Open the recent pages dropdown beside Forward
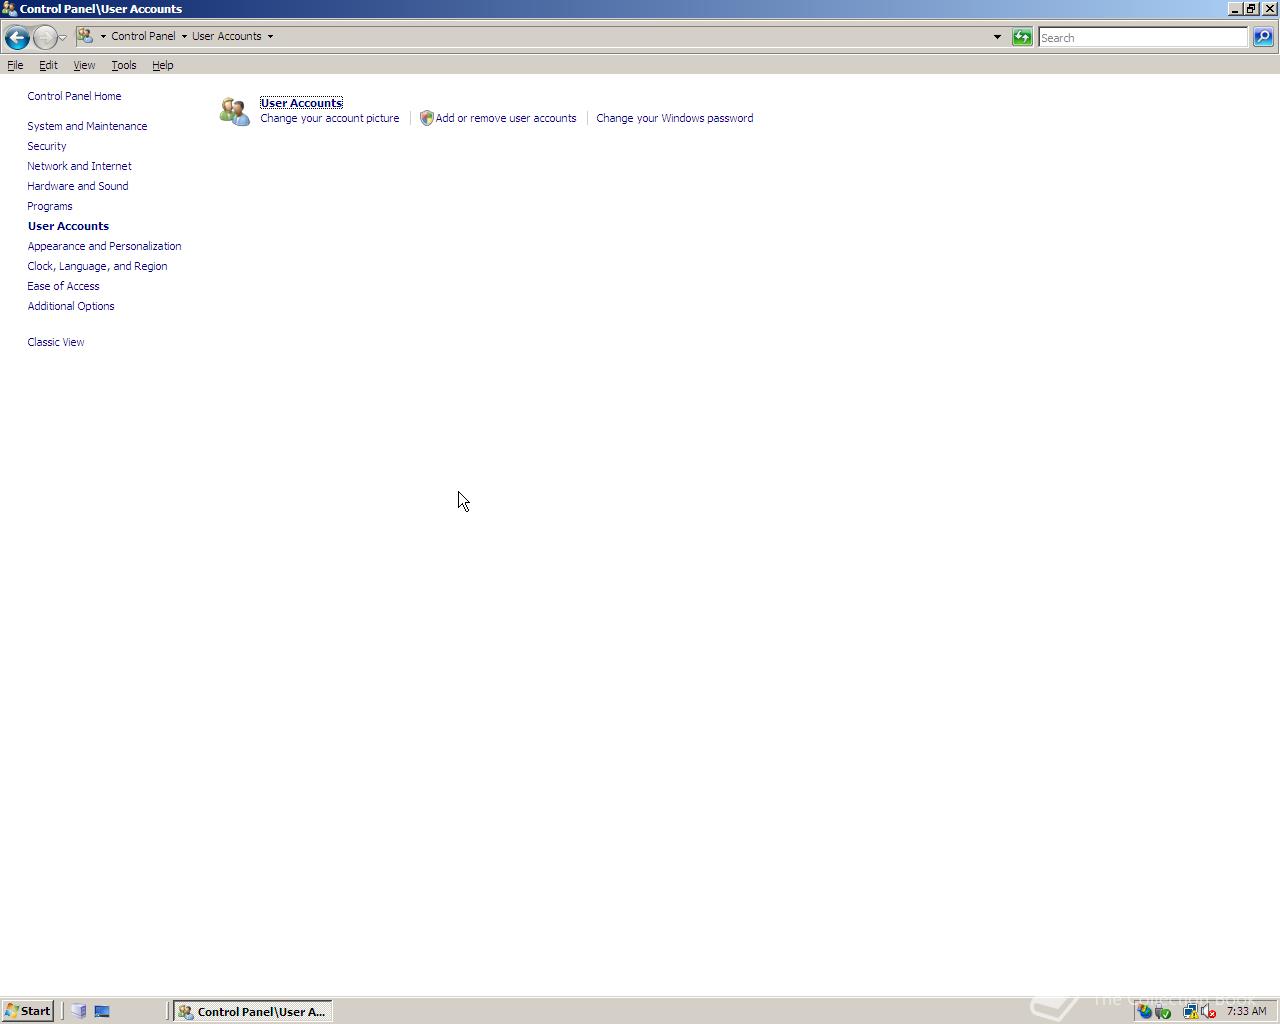The height and width of the screenshot is (1024, 1280). pos(63,38)
